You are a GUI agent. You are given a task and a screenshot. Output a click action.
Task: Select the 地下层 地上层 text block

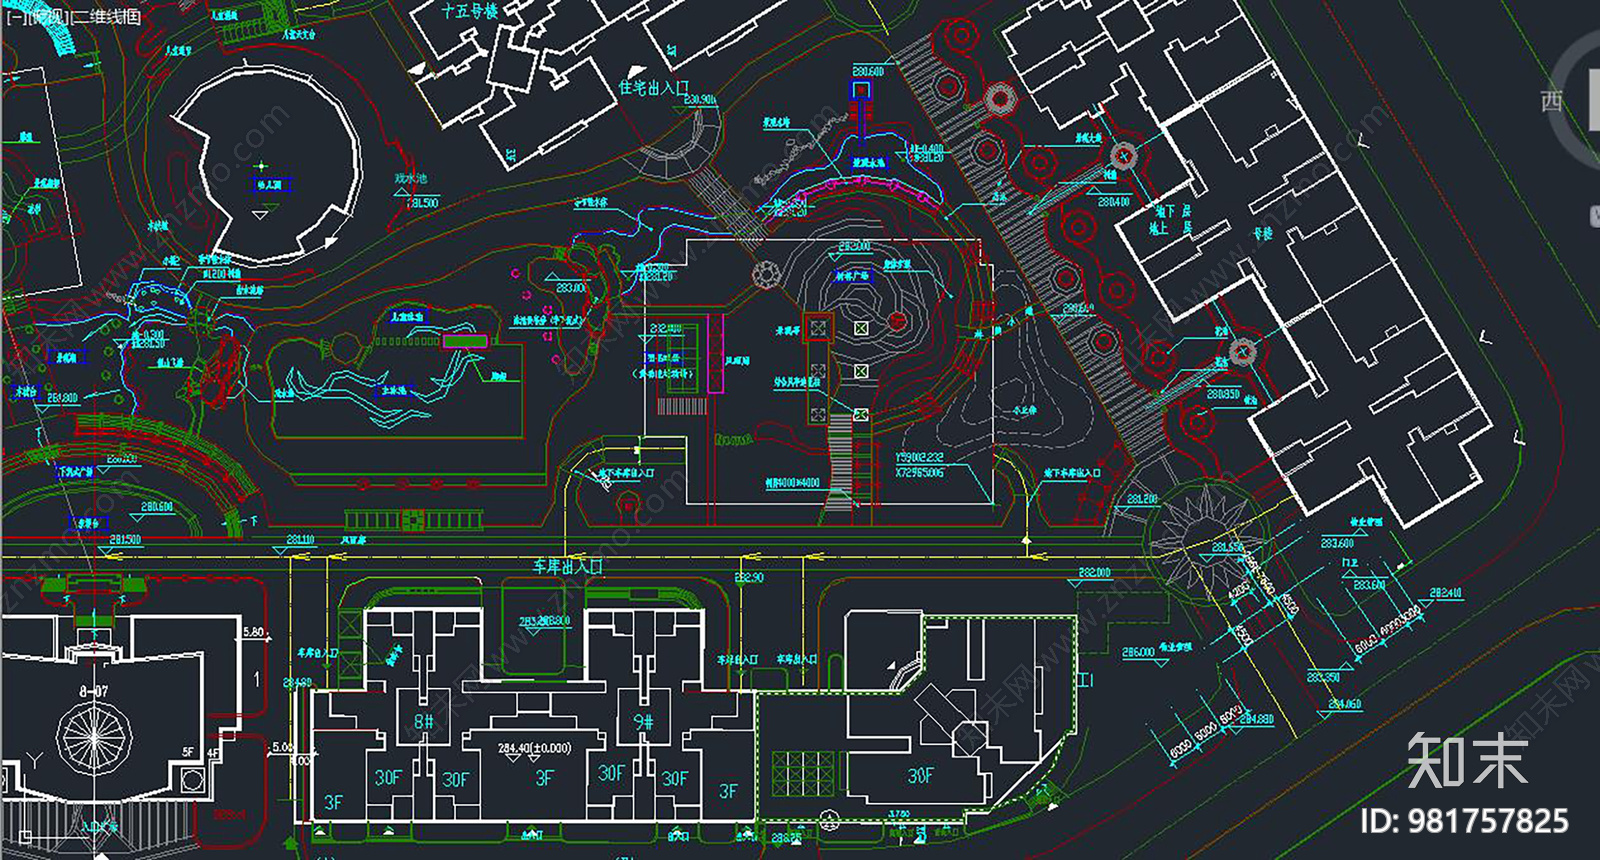click(x=1170, y=219)
